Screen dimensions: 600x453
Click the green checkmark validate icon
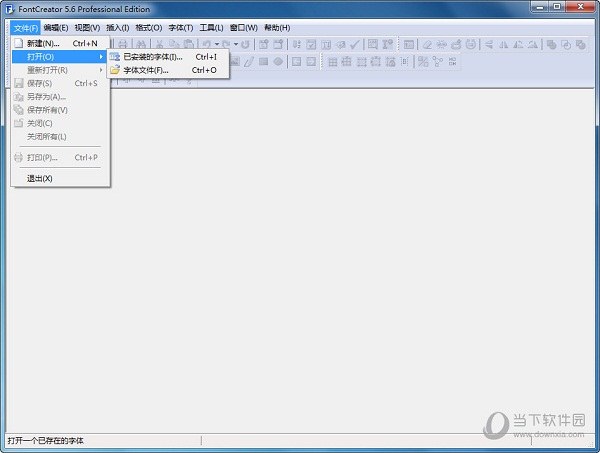pyautogui.click(x=355, y=44)
